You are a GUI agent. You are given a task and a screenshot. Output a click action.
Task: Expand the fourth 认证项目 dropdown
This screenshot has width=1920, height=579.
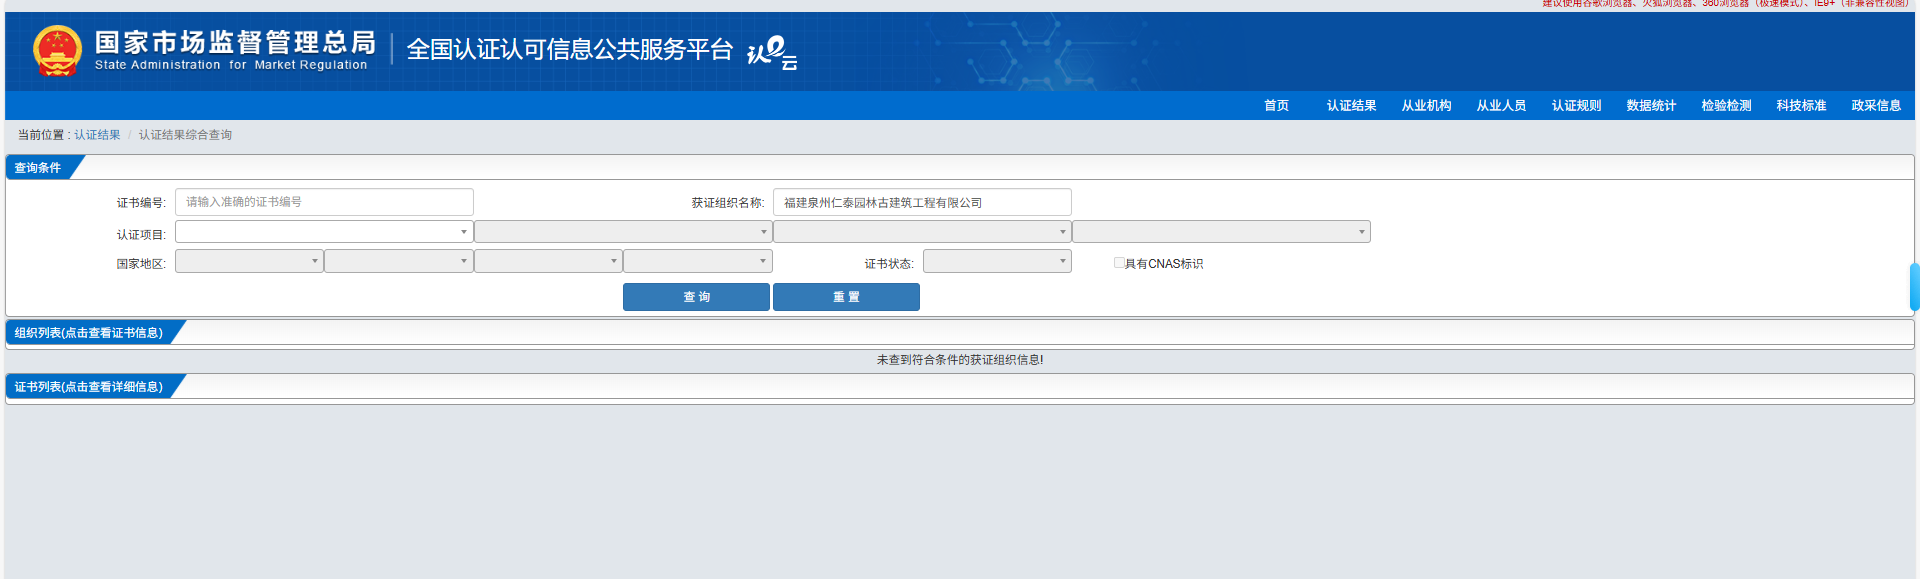coord(1221,232)
